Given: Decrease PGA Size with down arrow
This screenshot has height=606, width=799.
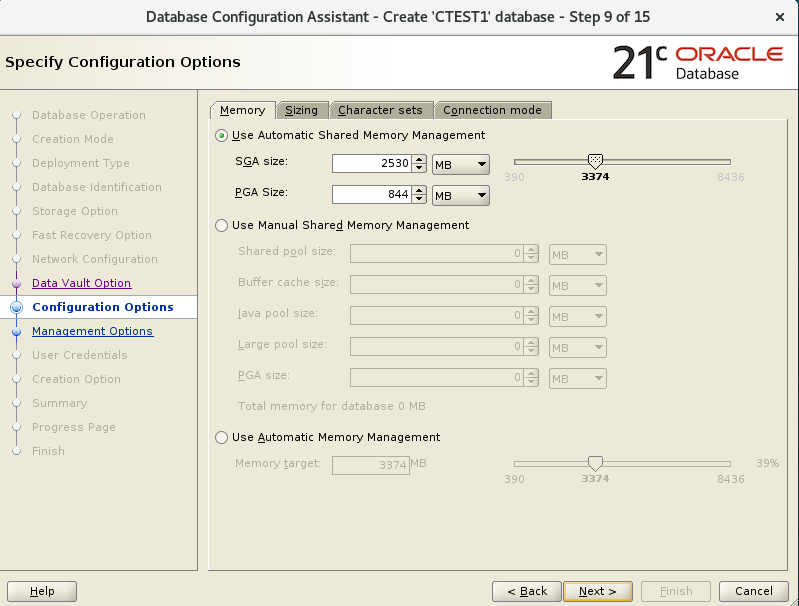Looking at the screenshot, I should pyautogui.click(x=419, y=199).
